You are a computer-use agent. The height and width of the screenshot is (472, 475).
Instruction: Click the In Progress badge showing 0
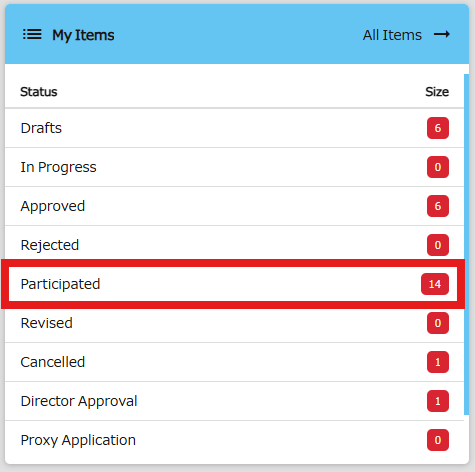tap(438, 167)
